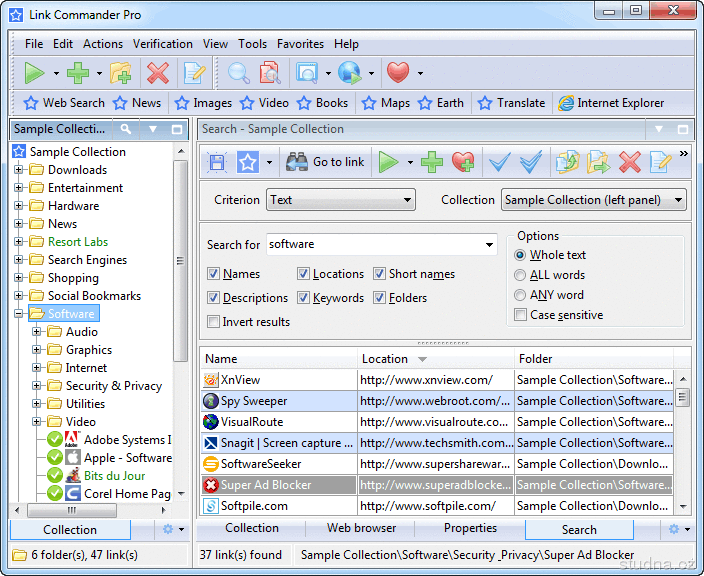Open the Collection dropdown list

click(x=593, y=200)
